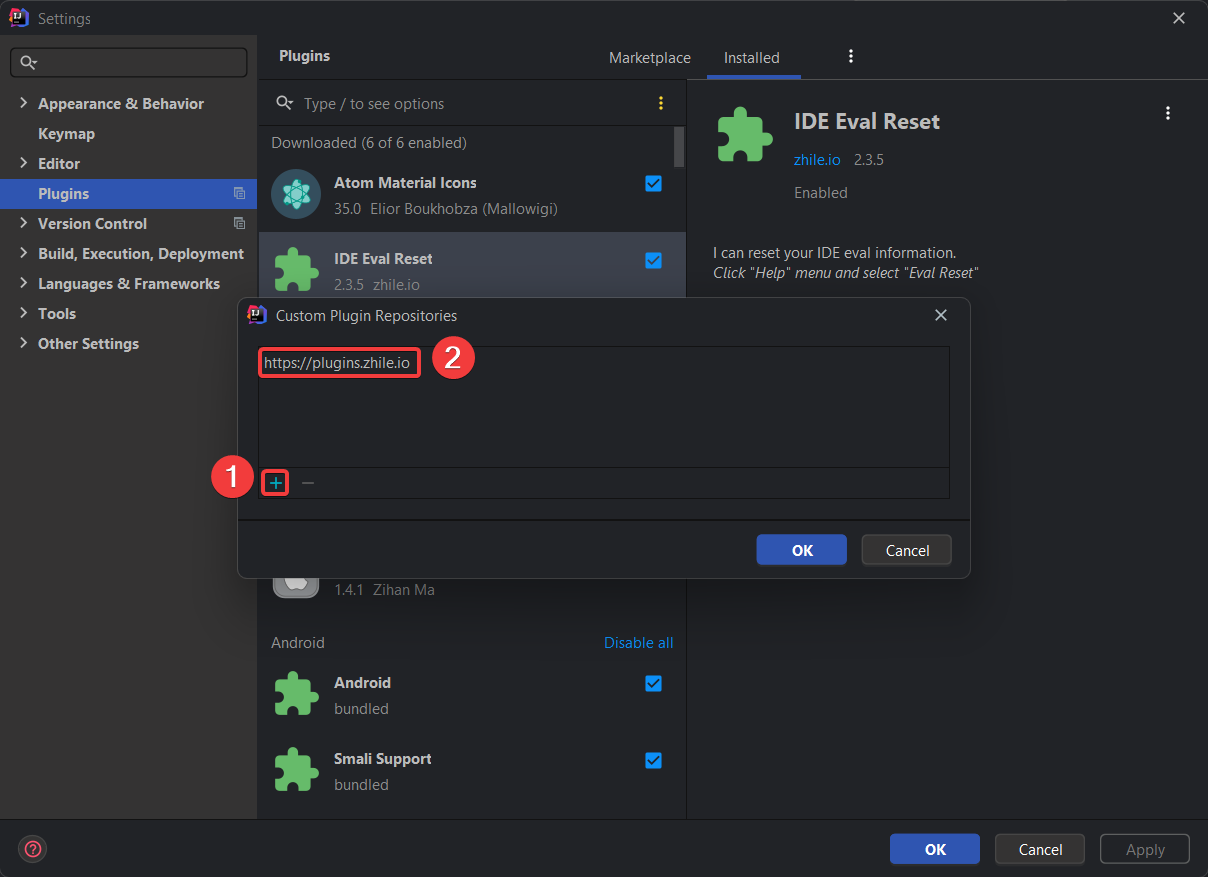This screenshot has width=1208, height=877.
Task: Close the Custom Plugin Repositories dialog
Action: (x=941, y=315)
